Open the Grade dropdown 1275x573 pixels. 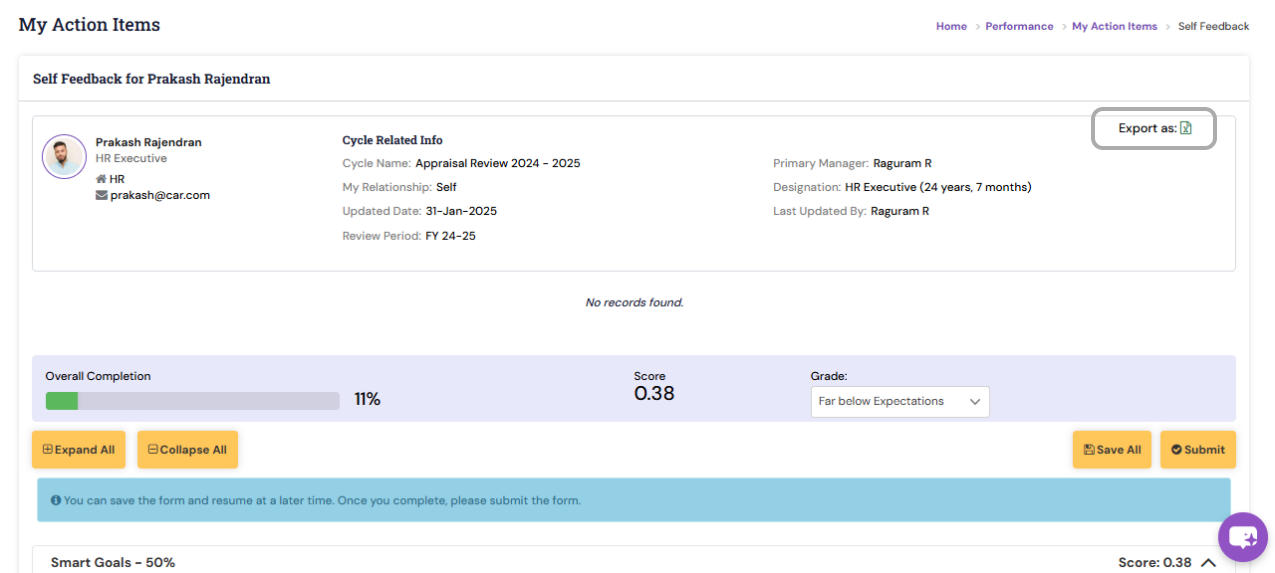[899, 401]
